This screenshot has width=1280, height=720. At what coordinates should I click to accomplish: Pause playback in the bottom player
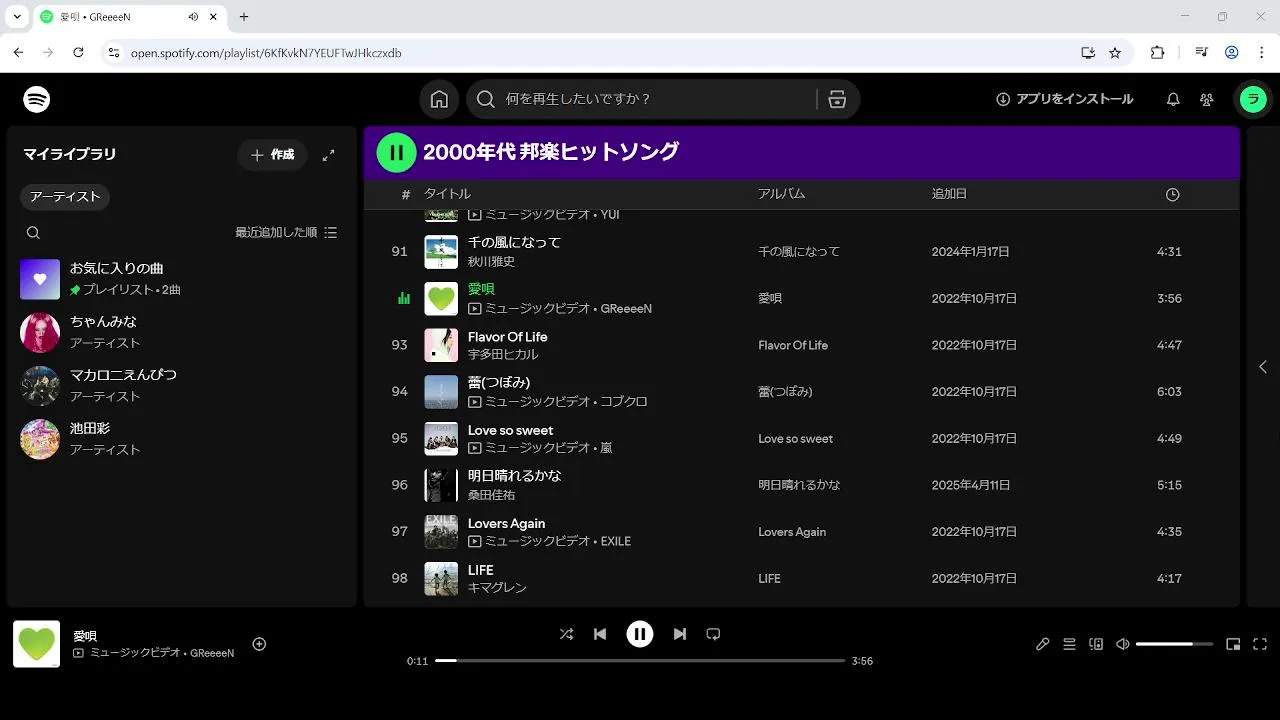click(640, 634)
